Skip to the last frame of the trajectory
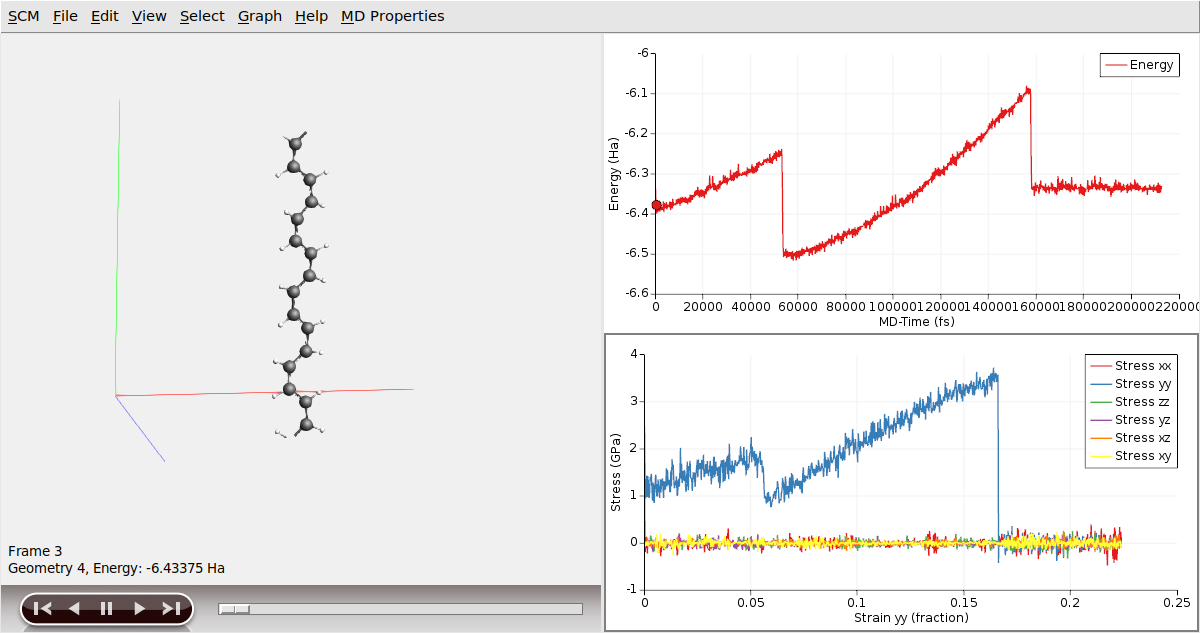The height and width of the screenshot is (633, 1200). click(171, 608)
